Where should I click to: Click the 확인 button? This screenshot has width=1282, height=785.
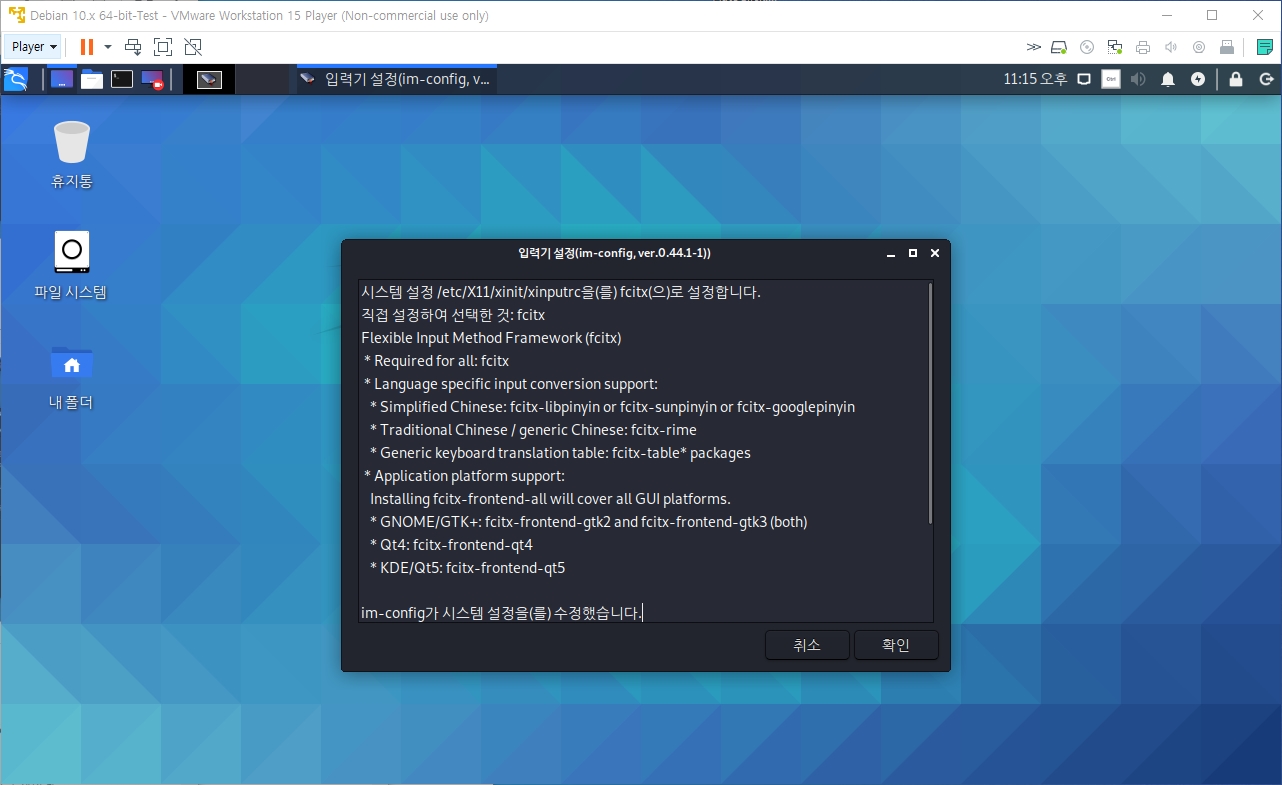tap(896, 645)
